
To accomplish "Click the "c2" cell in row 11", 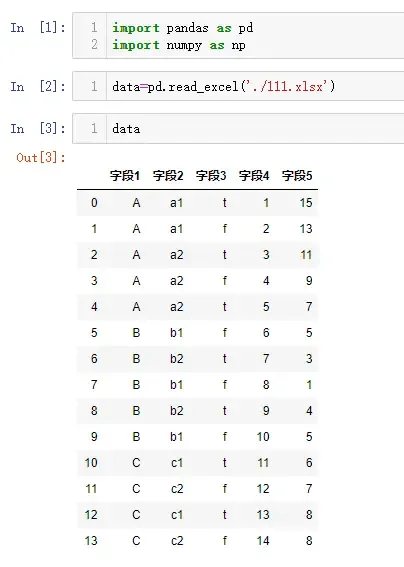I will point(177,489).
